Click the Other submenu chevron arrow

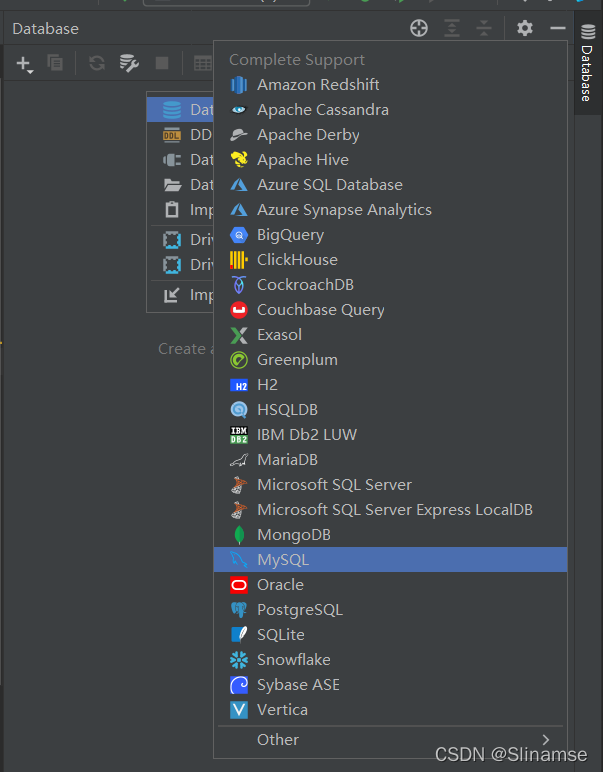click(x=545, y=740)
